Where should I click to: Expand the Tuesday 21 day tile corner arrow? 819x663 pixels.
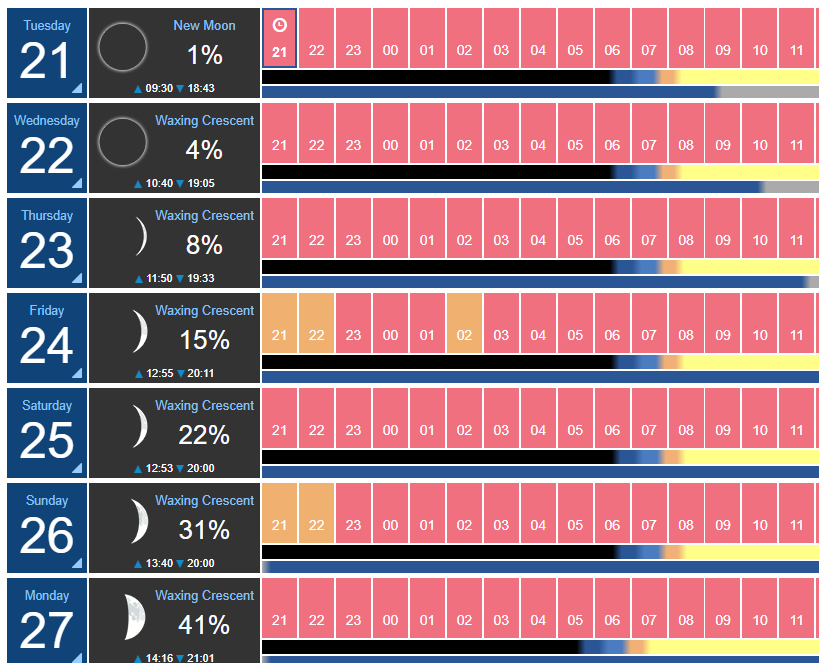click(77, 88)
